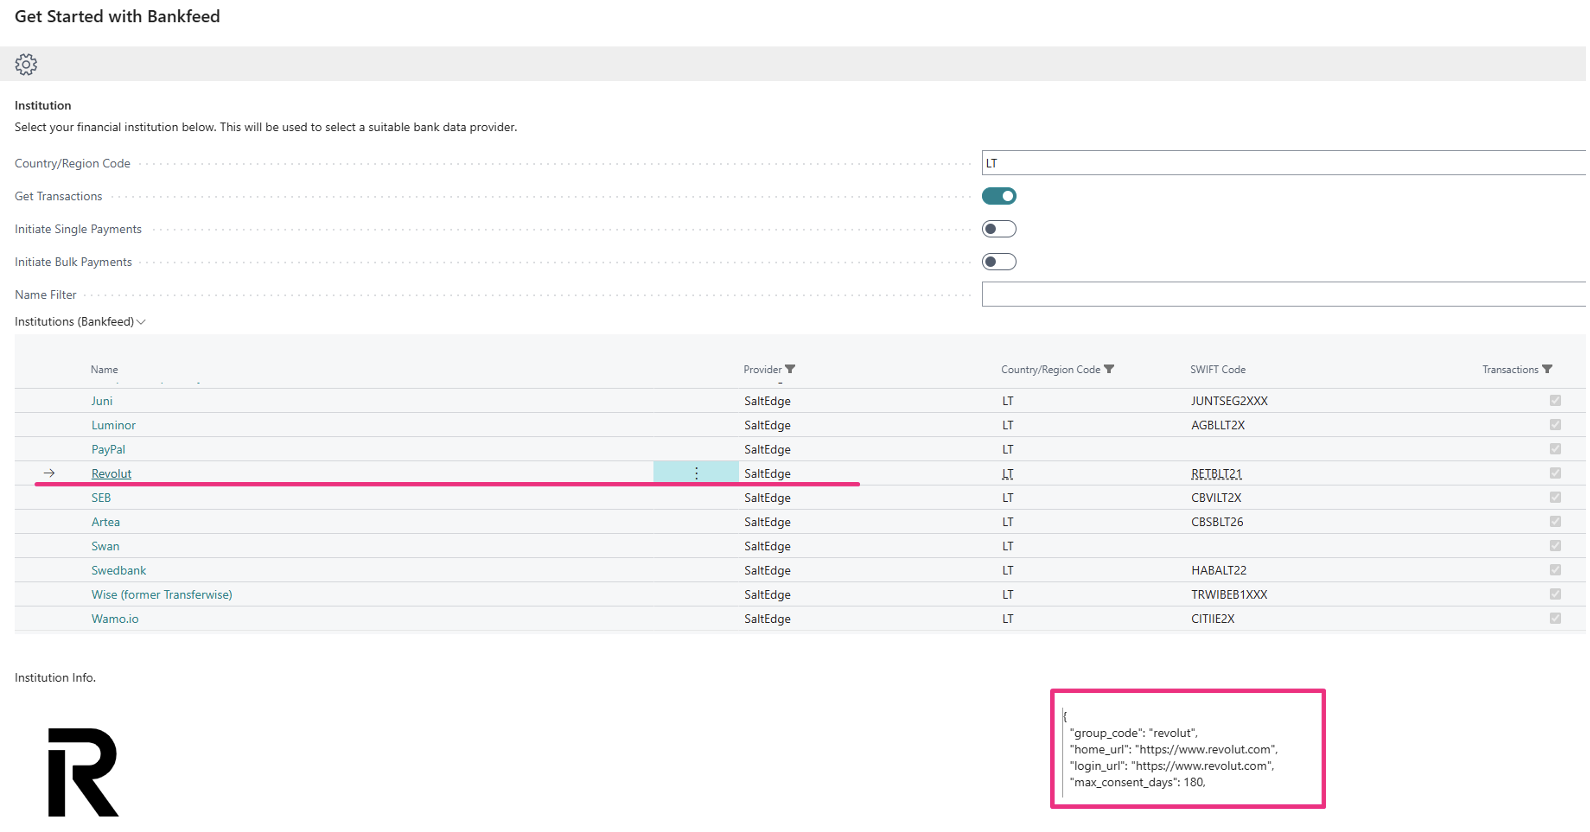This screenshot has height=832, width=1590.
Task: Click the arrow marker on the Revolut row
Action: pos(49,474)
